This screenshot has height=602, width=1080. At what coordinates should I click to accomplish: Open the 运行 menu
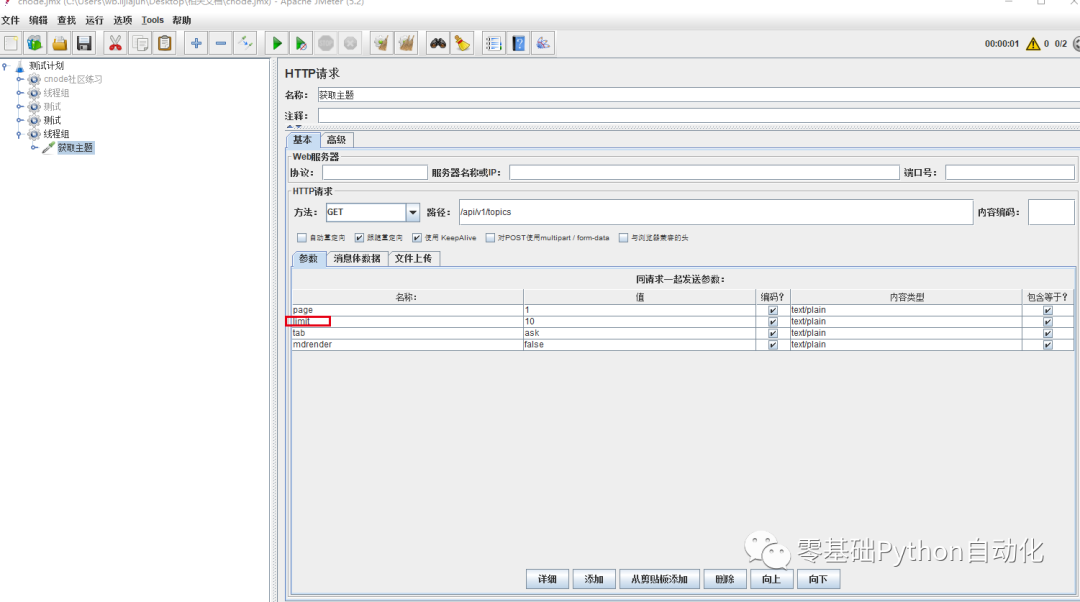[x=94, y=20]
